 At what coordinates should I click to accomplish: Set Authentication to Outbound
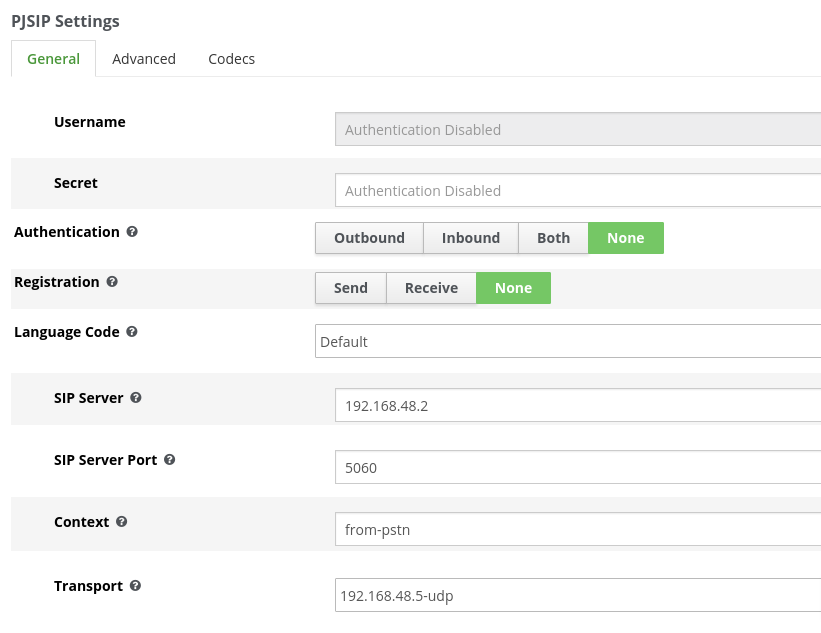click(369, 238)
